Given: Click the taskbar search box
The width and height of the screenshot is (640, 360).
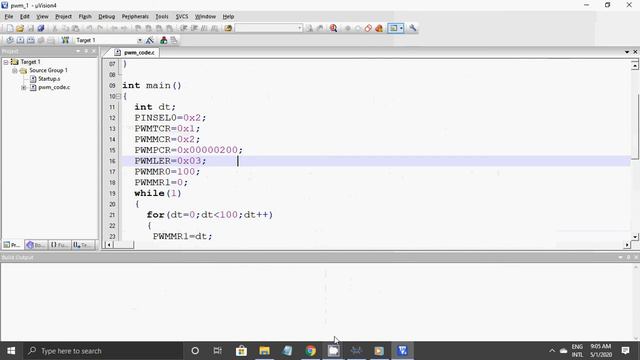Looking at the screenshot, I should coord(102,351).
